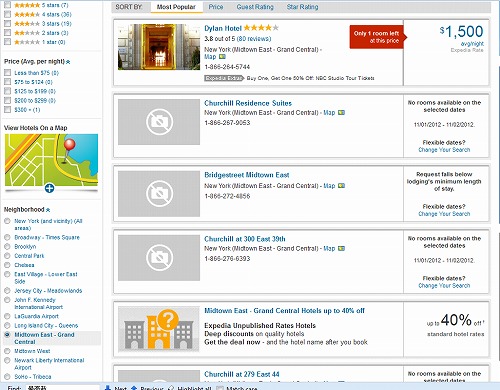Image resolution: width=500 pixels, height=390 pixels.
Task: Check the $300+ price filter checkbox
Action: pos(8,110)
